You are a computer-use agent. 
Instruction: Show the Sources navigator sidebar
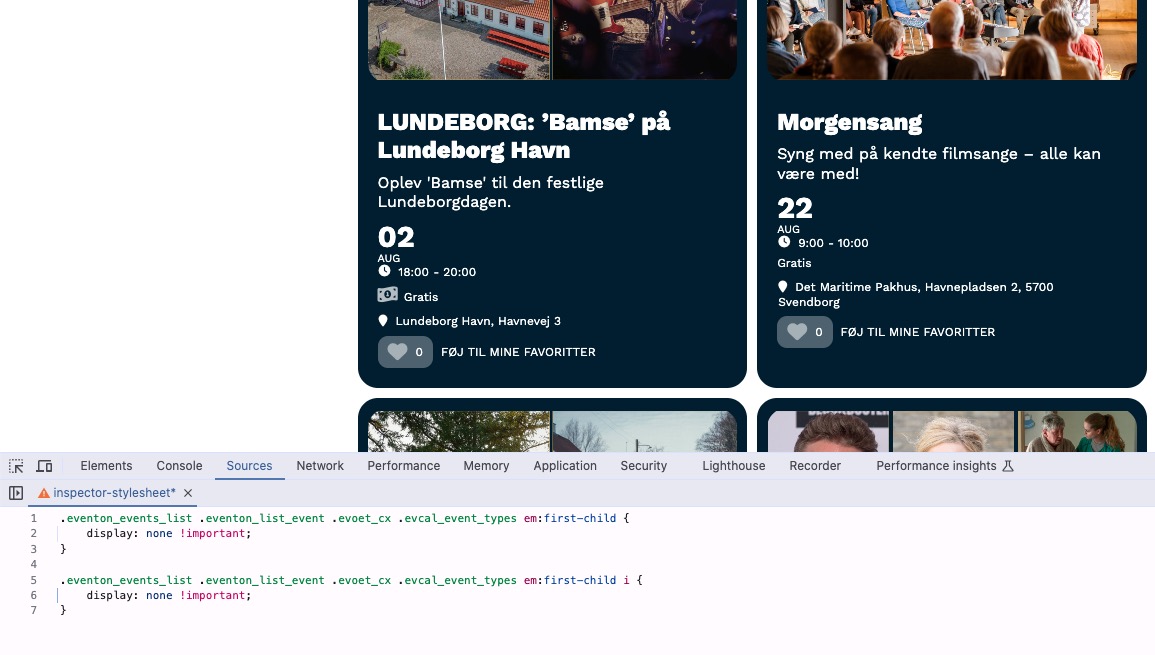click(x=16, y=493)
